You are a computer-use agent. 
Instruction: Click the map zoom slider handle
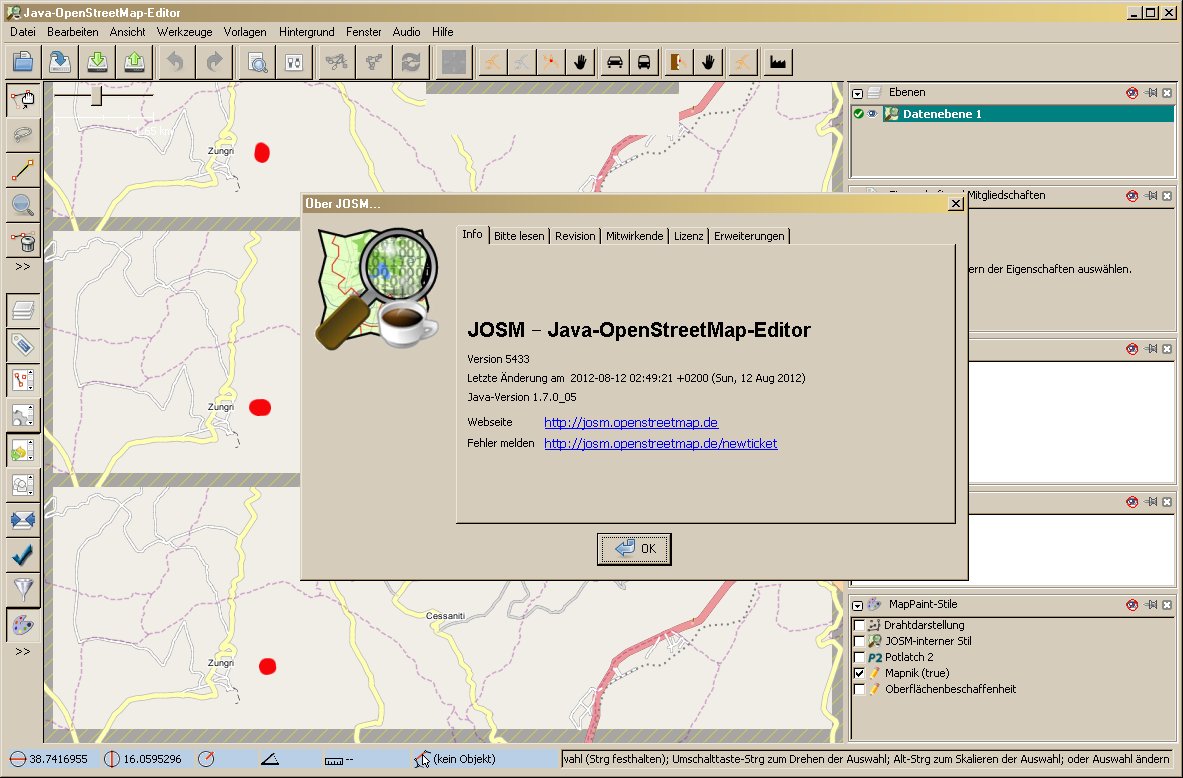(96, 95)
